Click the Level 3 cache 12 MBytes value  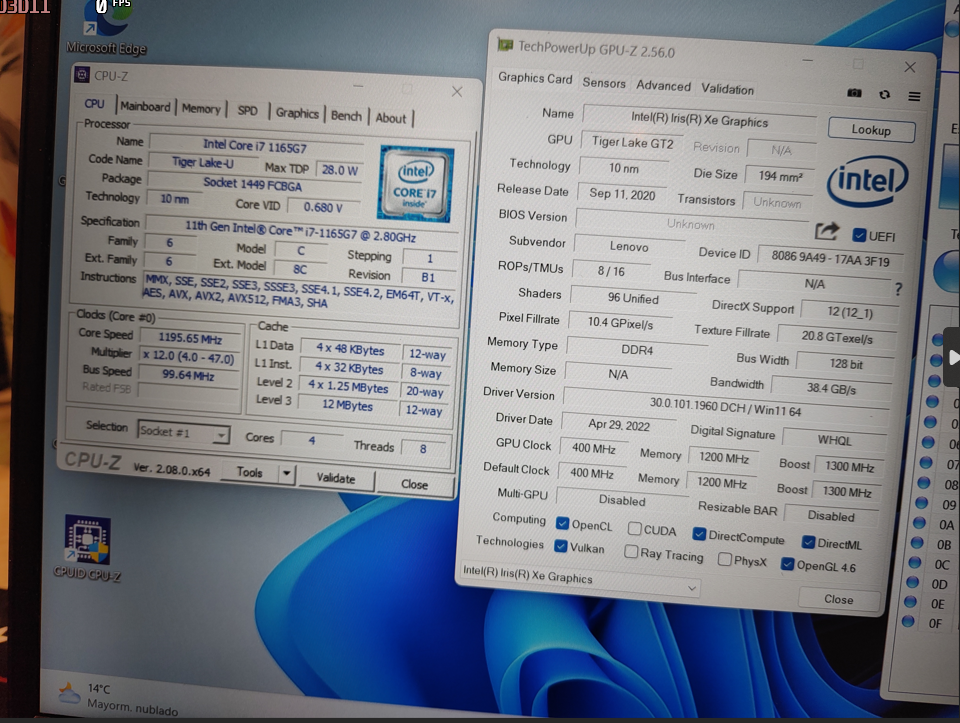click(x=347, y=405)
